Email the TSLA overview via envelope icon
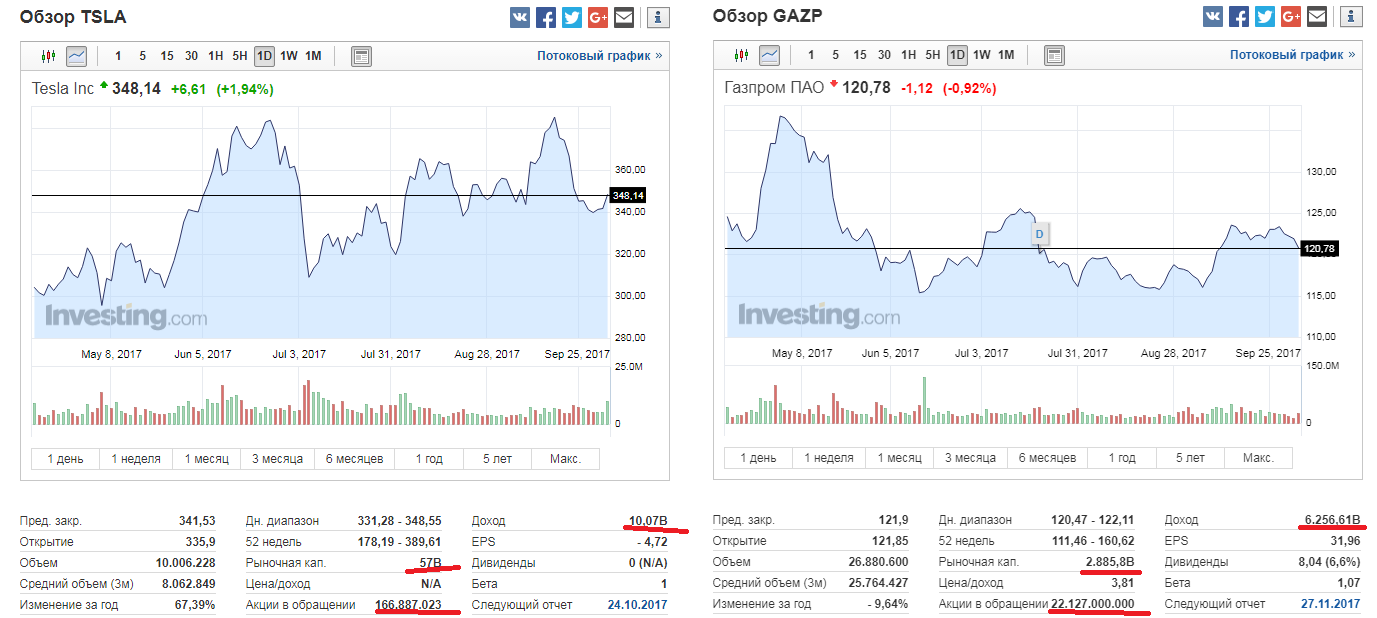 (624, 17)
